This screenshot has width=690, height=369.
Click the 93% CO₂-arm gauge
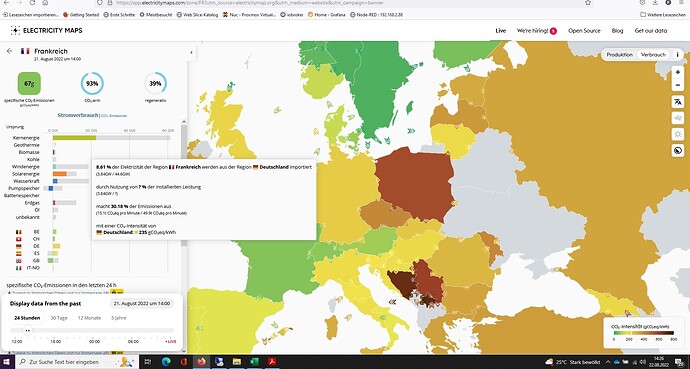click(92, 84)
